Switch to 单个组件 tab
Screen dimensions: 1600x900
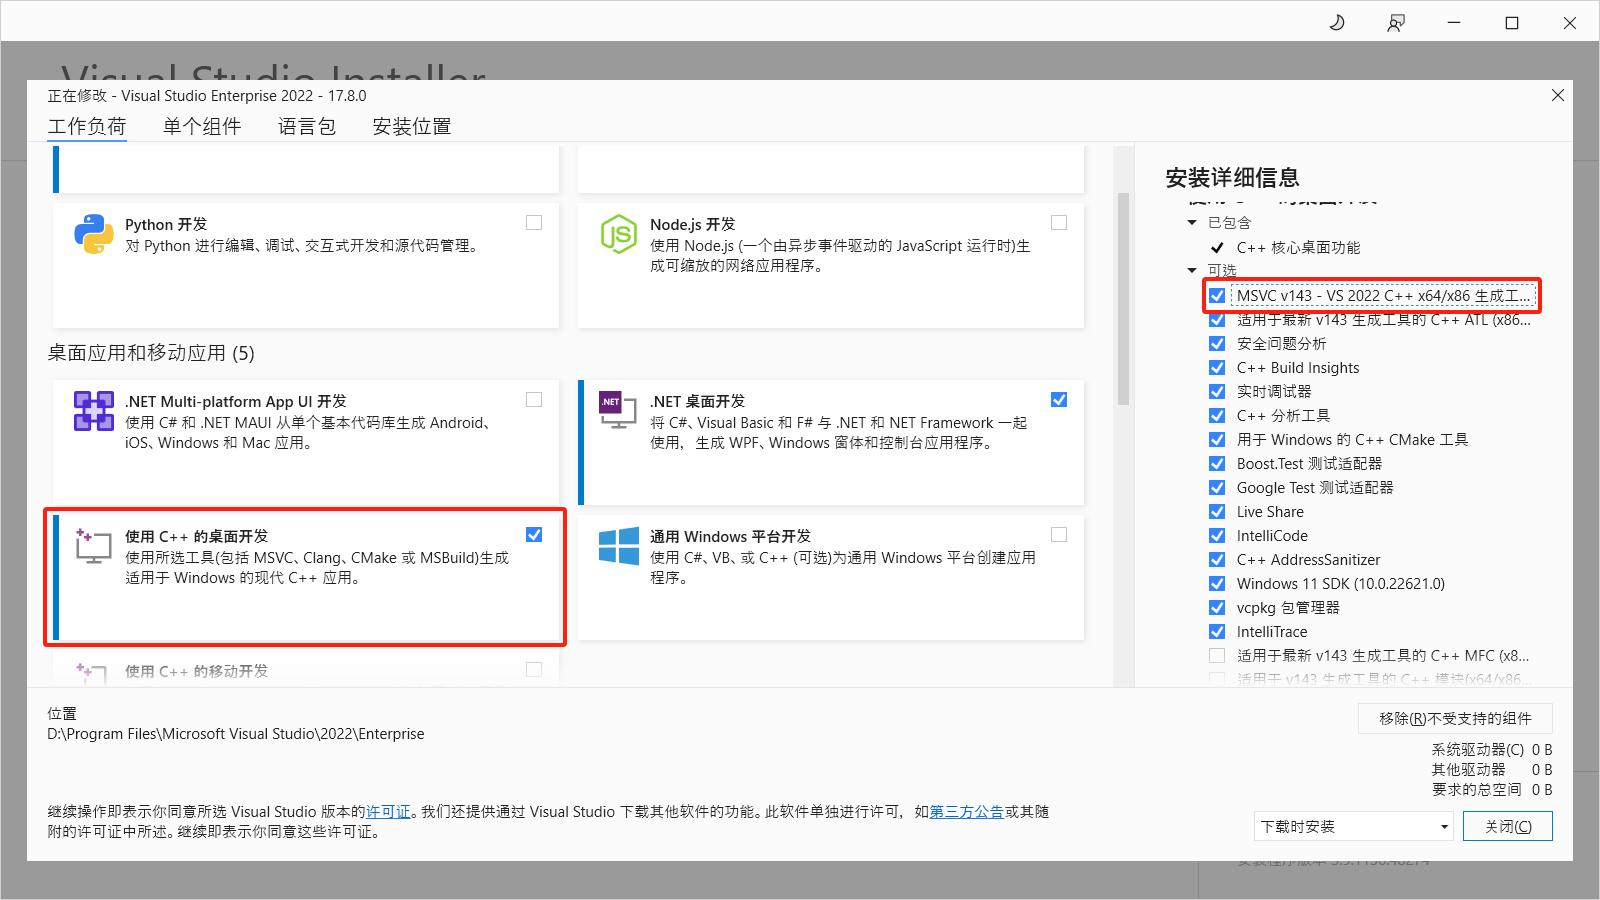(202, 127)
